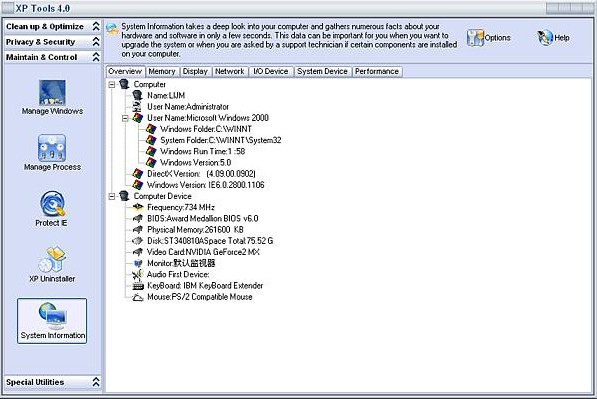Expand the Clean up & Optimize chevron
Screen dimensions: 597x399
click(96, 26)
